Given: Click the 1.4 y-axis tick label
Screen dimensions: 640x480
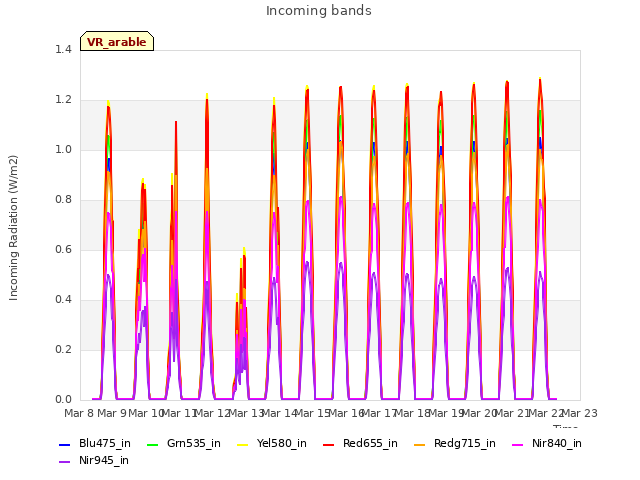Looking at the screenshot, I should [x=63, y=49].
